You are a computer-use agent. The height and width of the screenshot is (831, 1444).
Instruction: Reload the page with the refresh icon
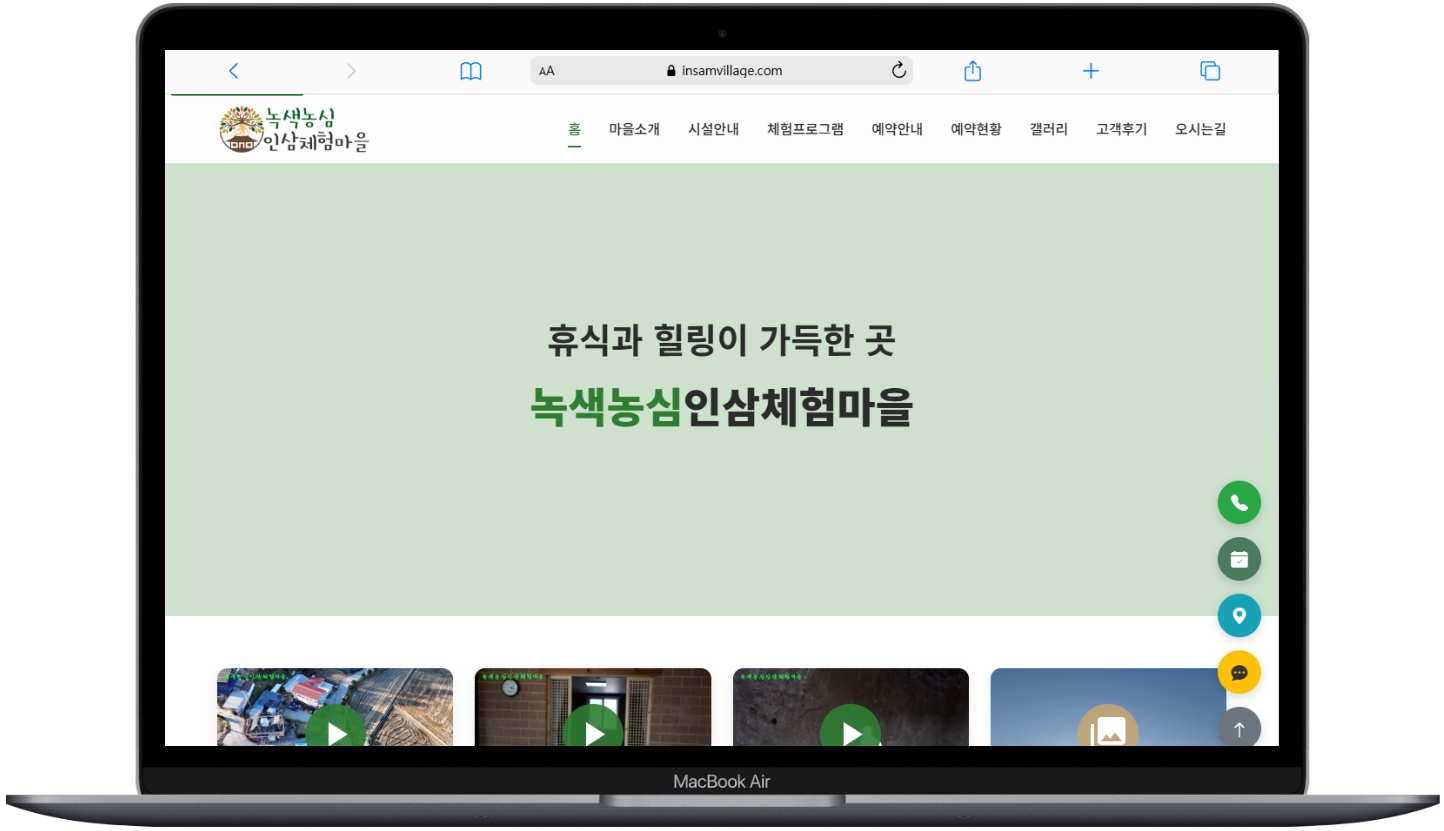coord(898,70)
